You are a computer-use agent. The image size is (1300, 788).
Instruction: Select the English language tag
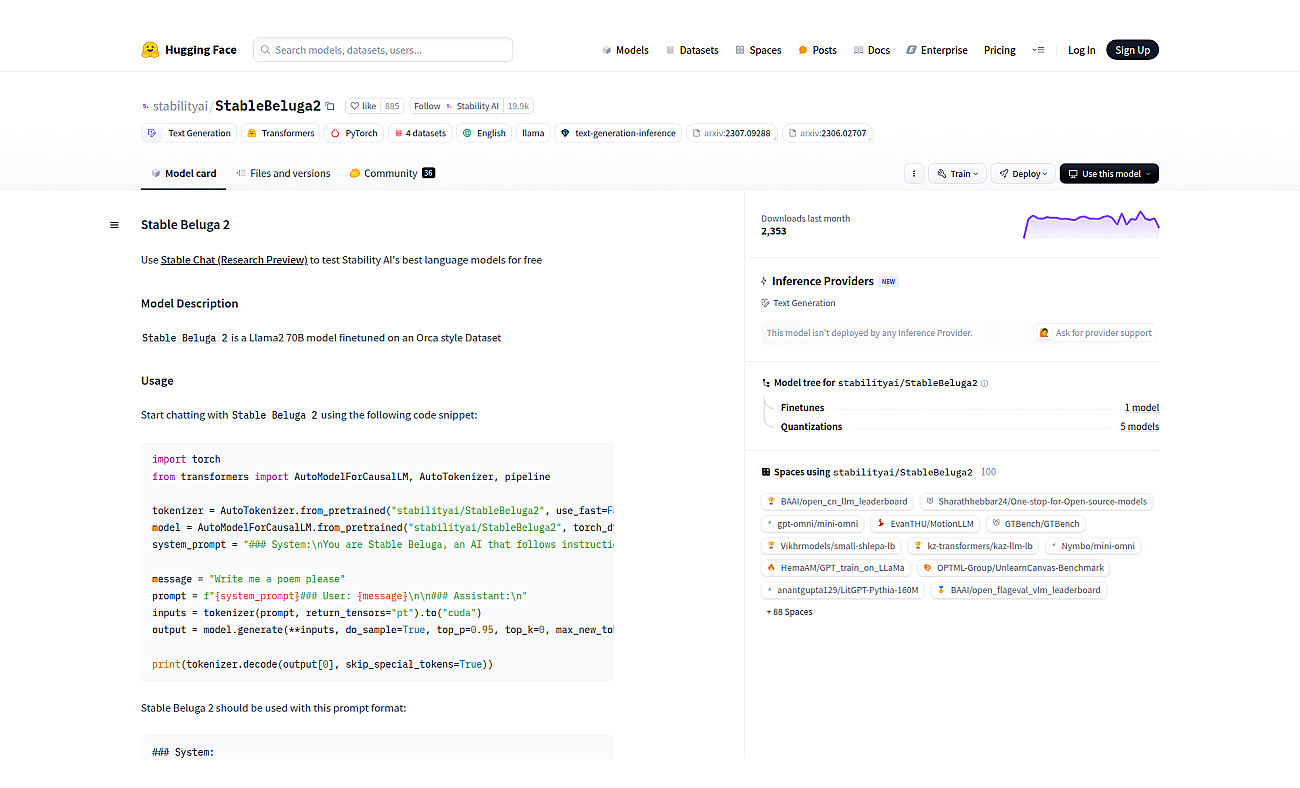pyautogui.click(x=484, y=133)
